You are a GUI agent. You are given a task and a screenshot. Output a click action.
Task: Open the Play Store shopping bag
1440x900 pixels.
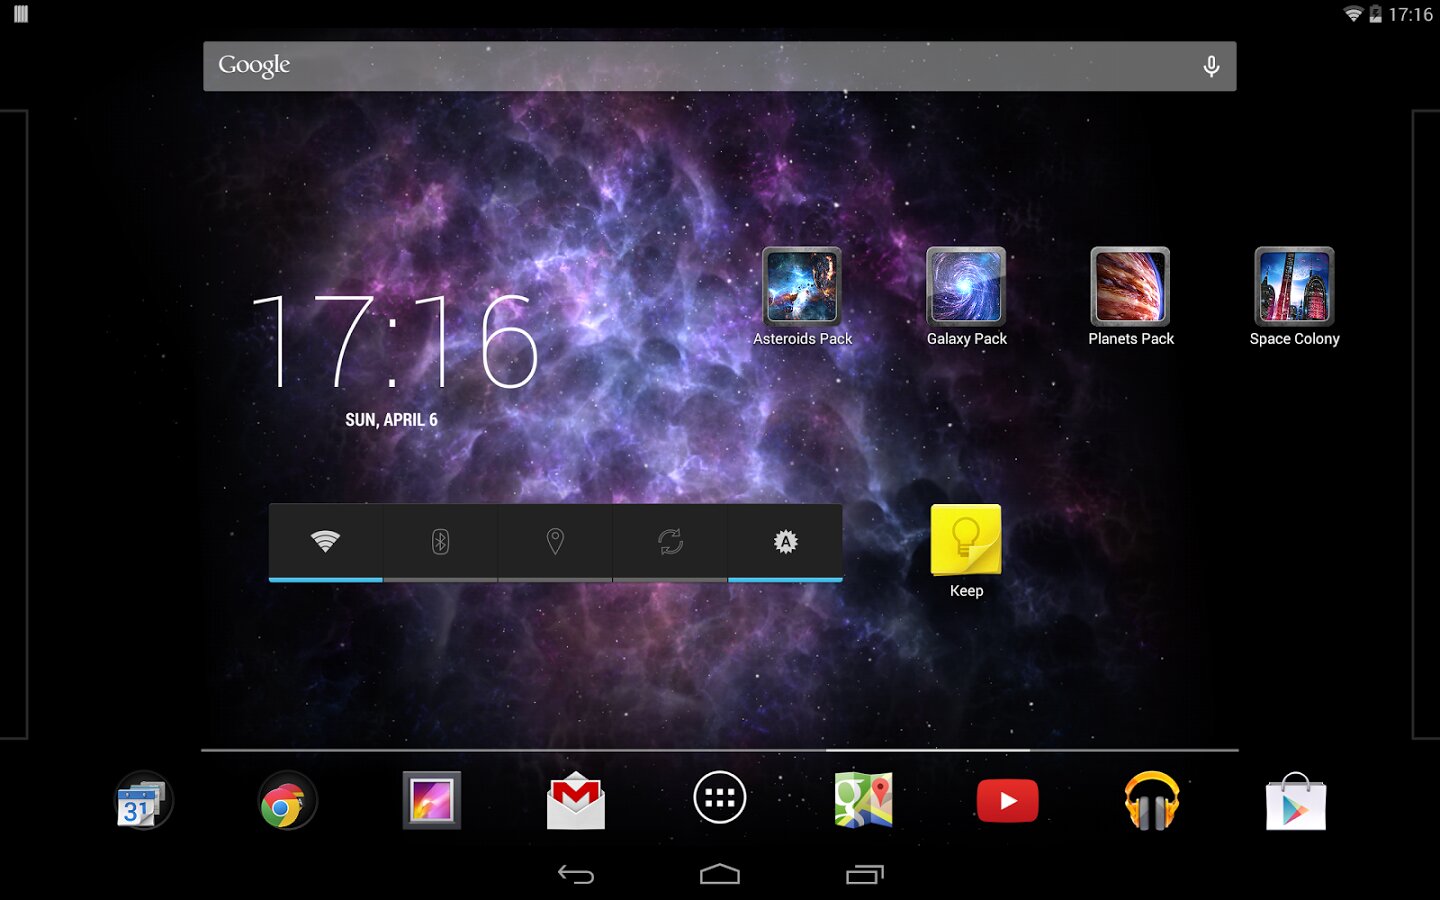[x=1296, y=801]
